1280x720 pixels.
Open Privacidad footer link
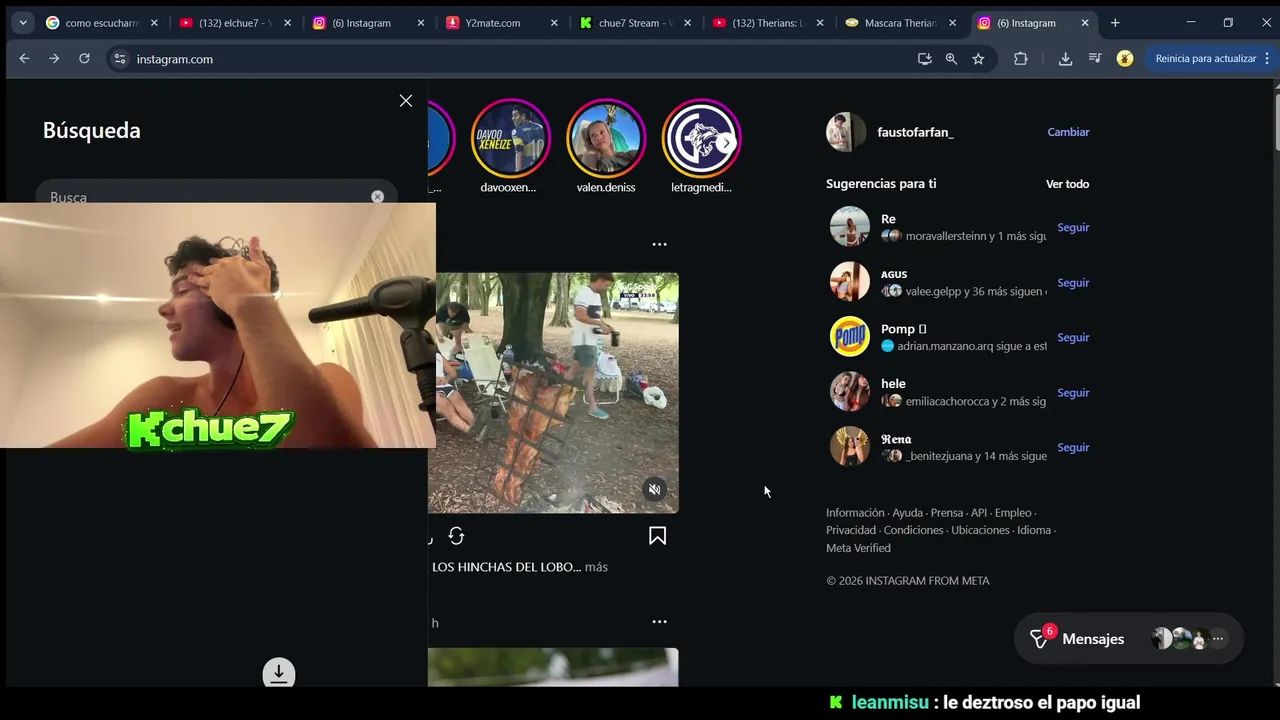click(851, 530)
